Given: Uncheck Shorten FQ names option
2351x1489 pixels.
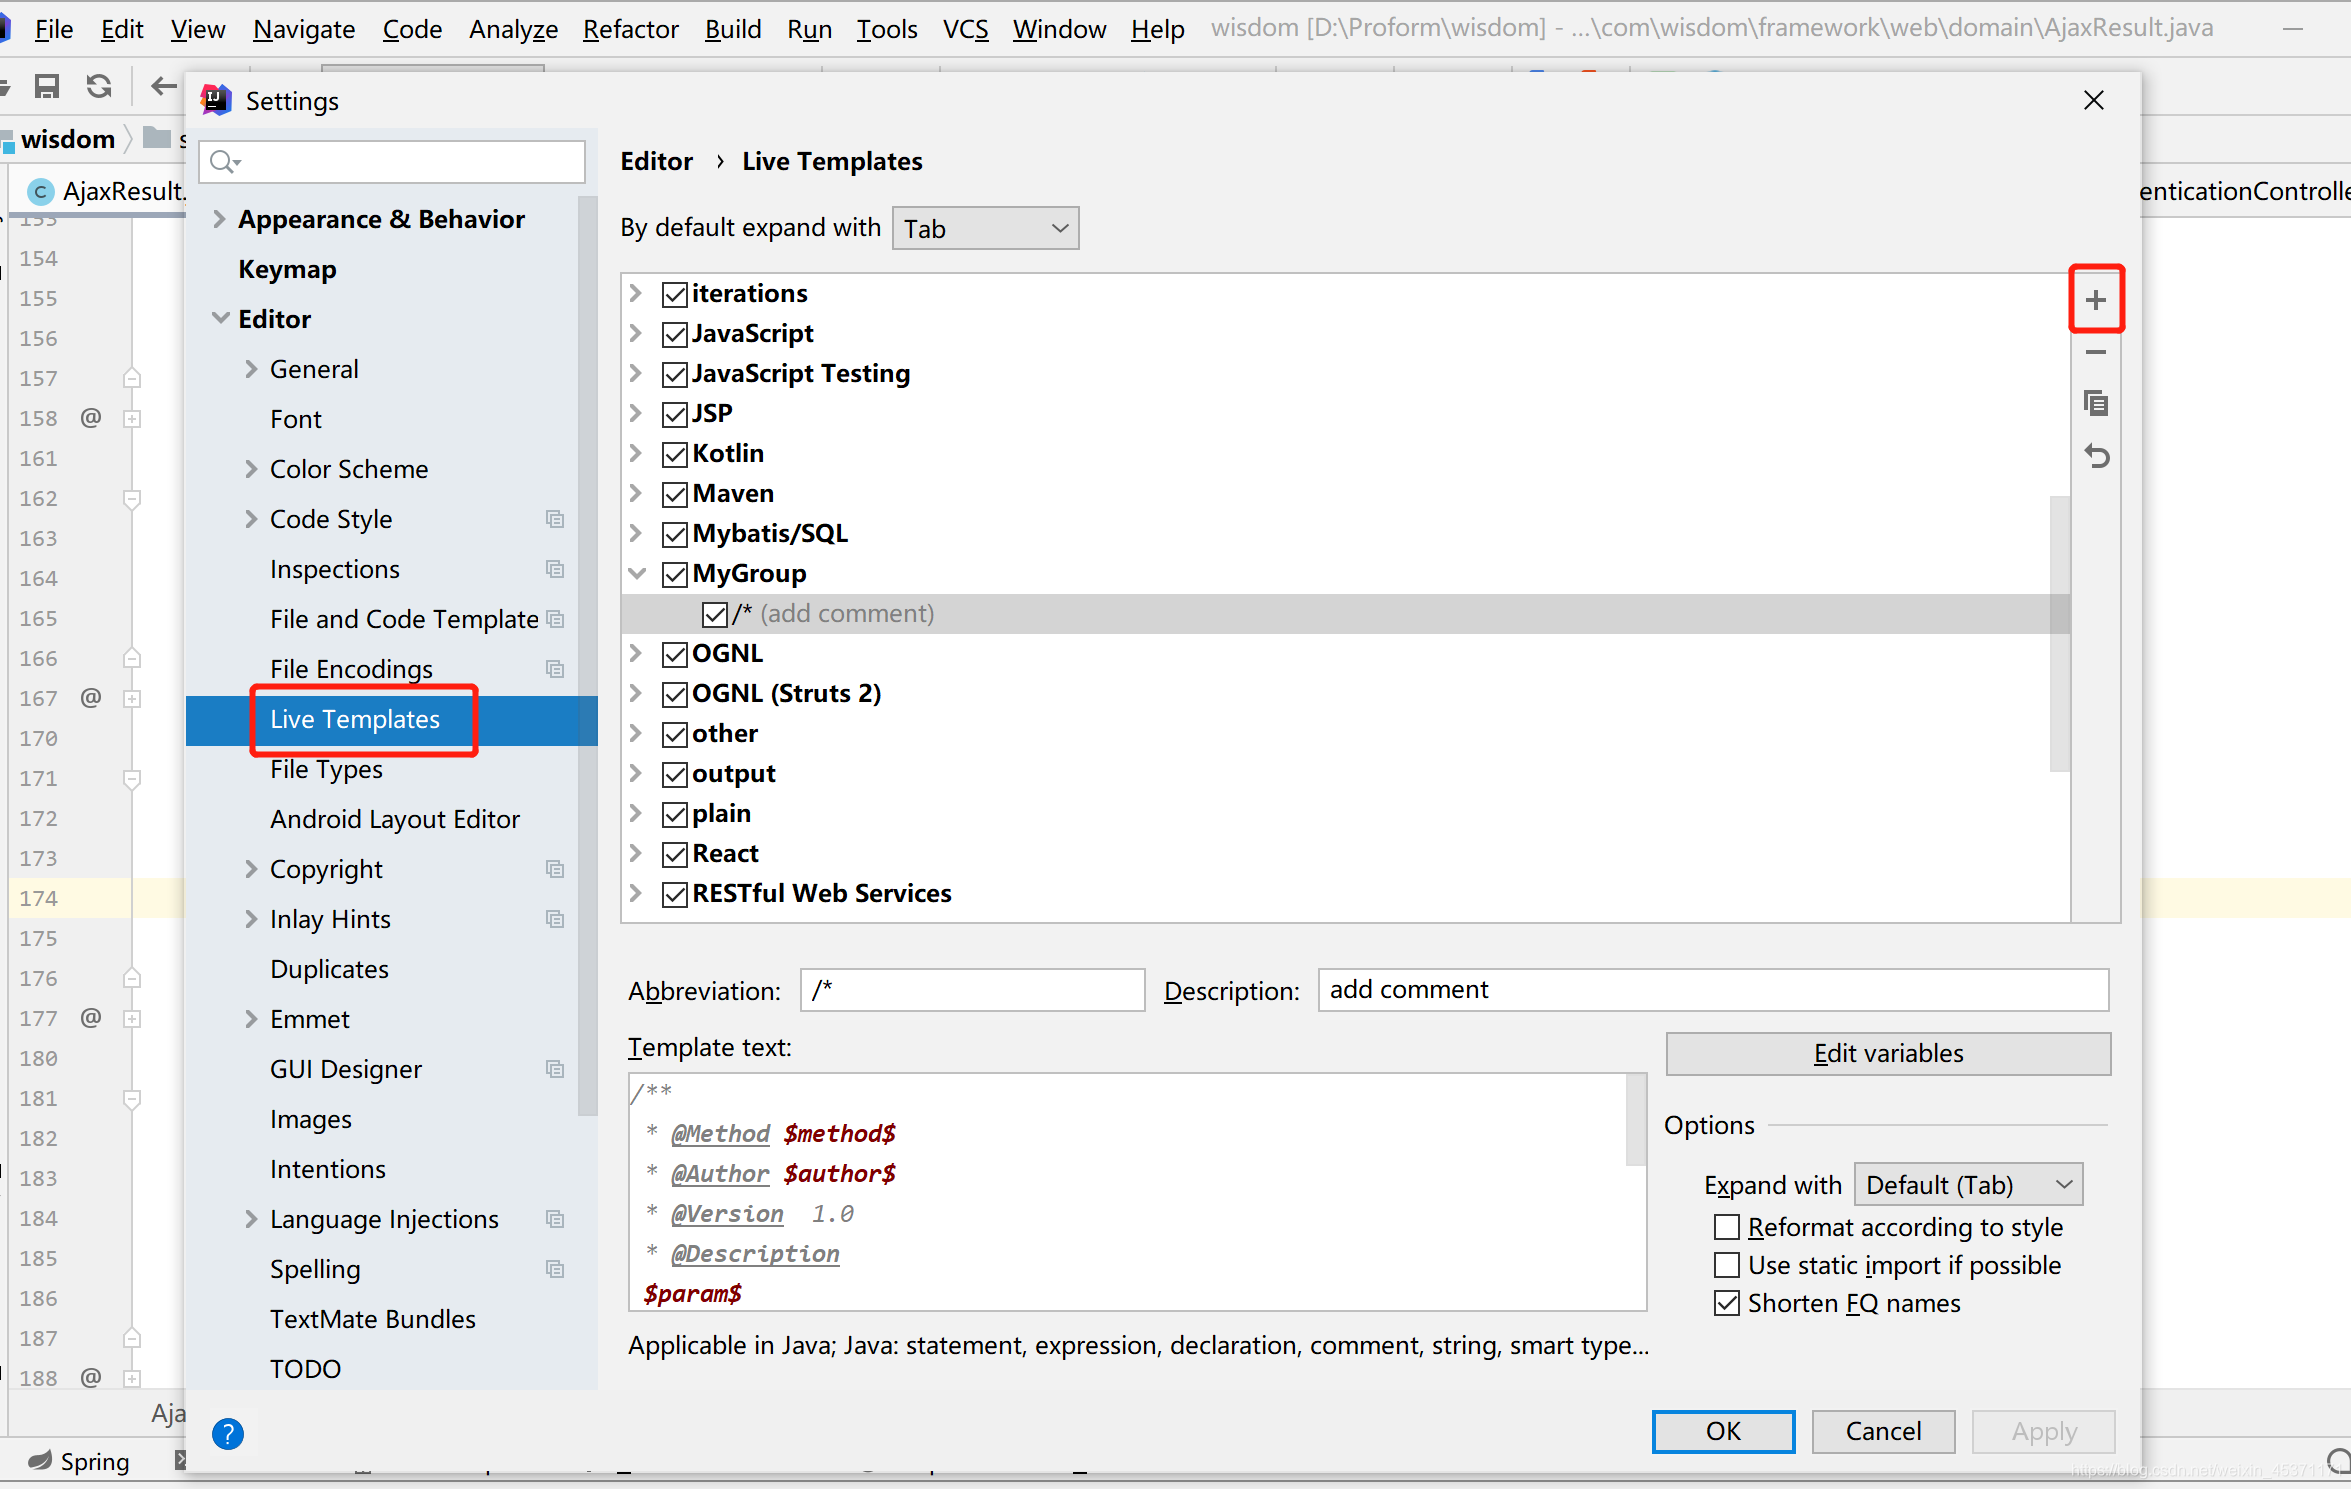Looking at the screenshot, I should (x=1726, y=1303).
